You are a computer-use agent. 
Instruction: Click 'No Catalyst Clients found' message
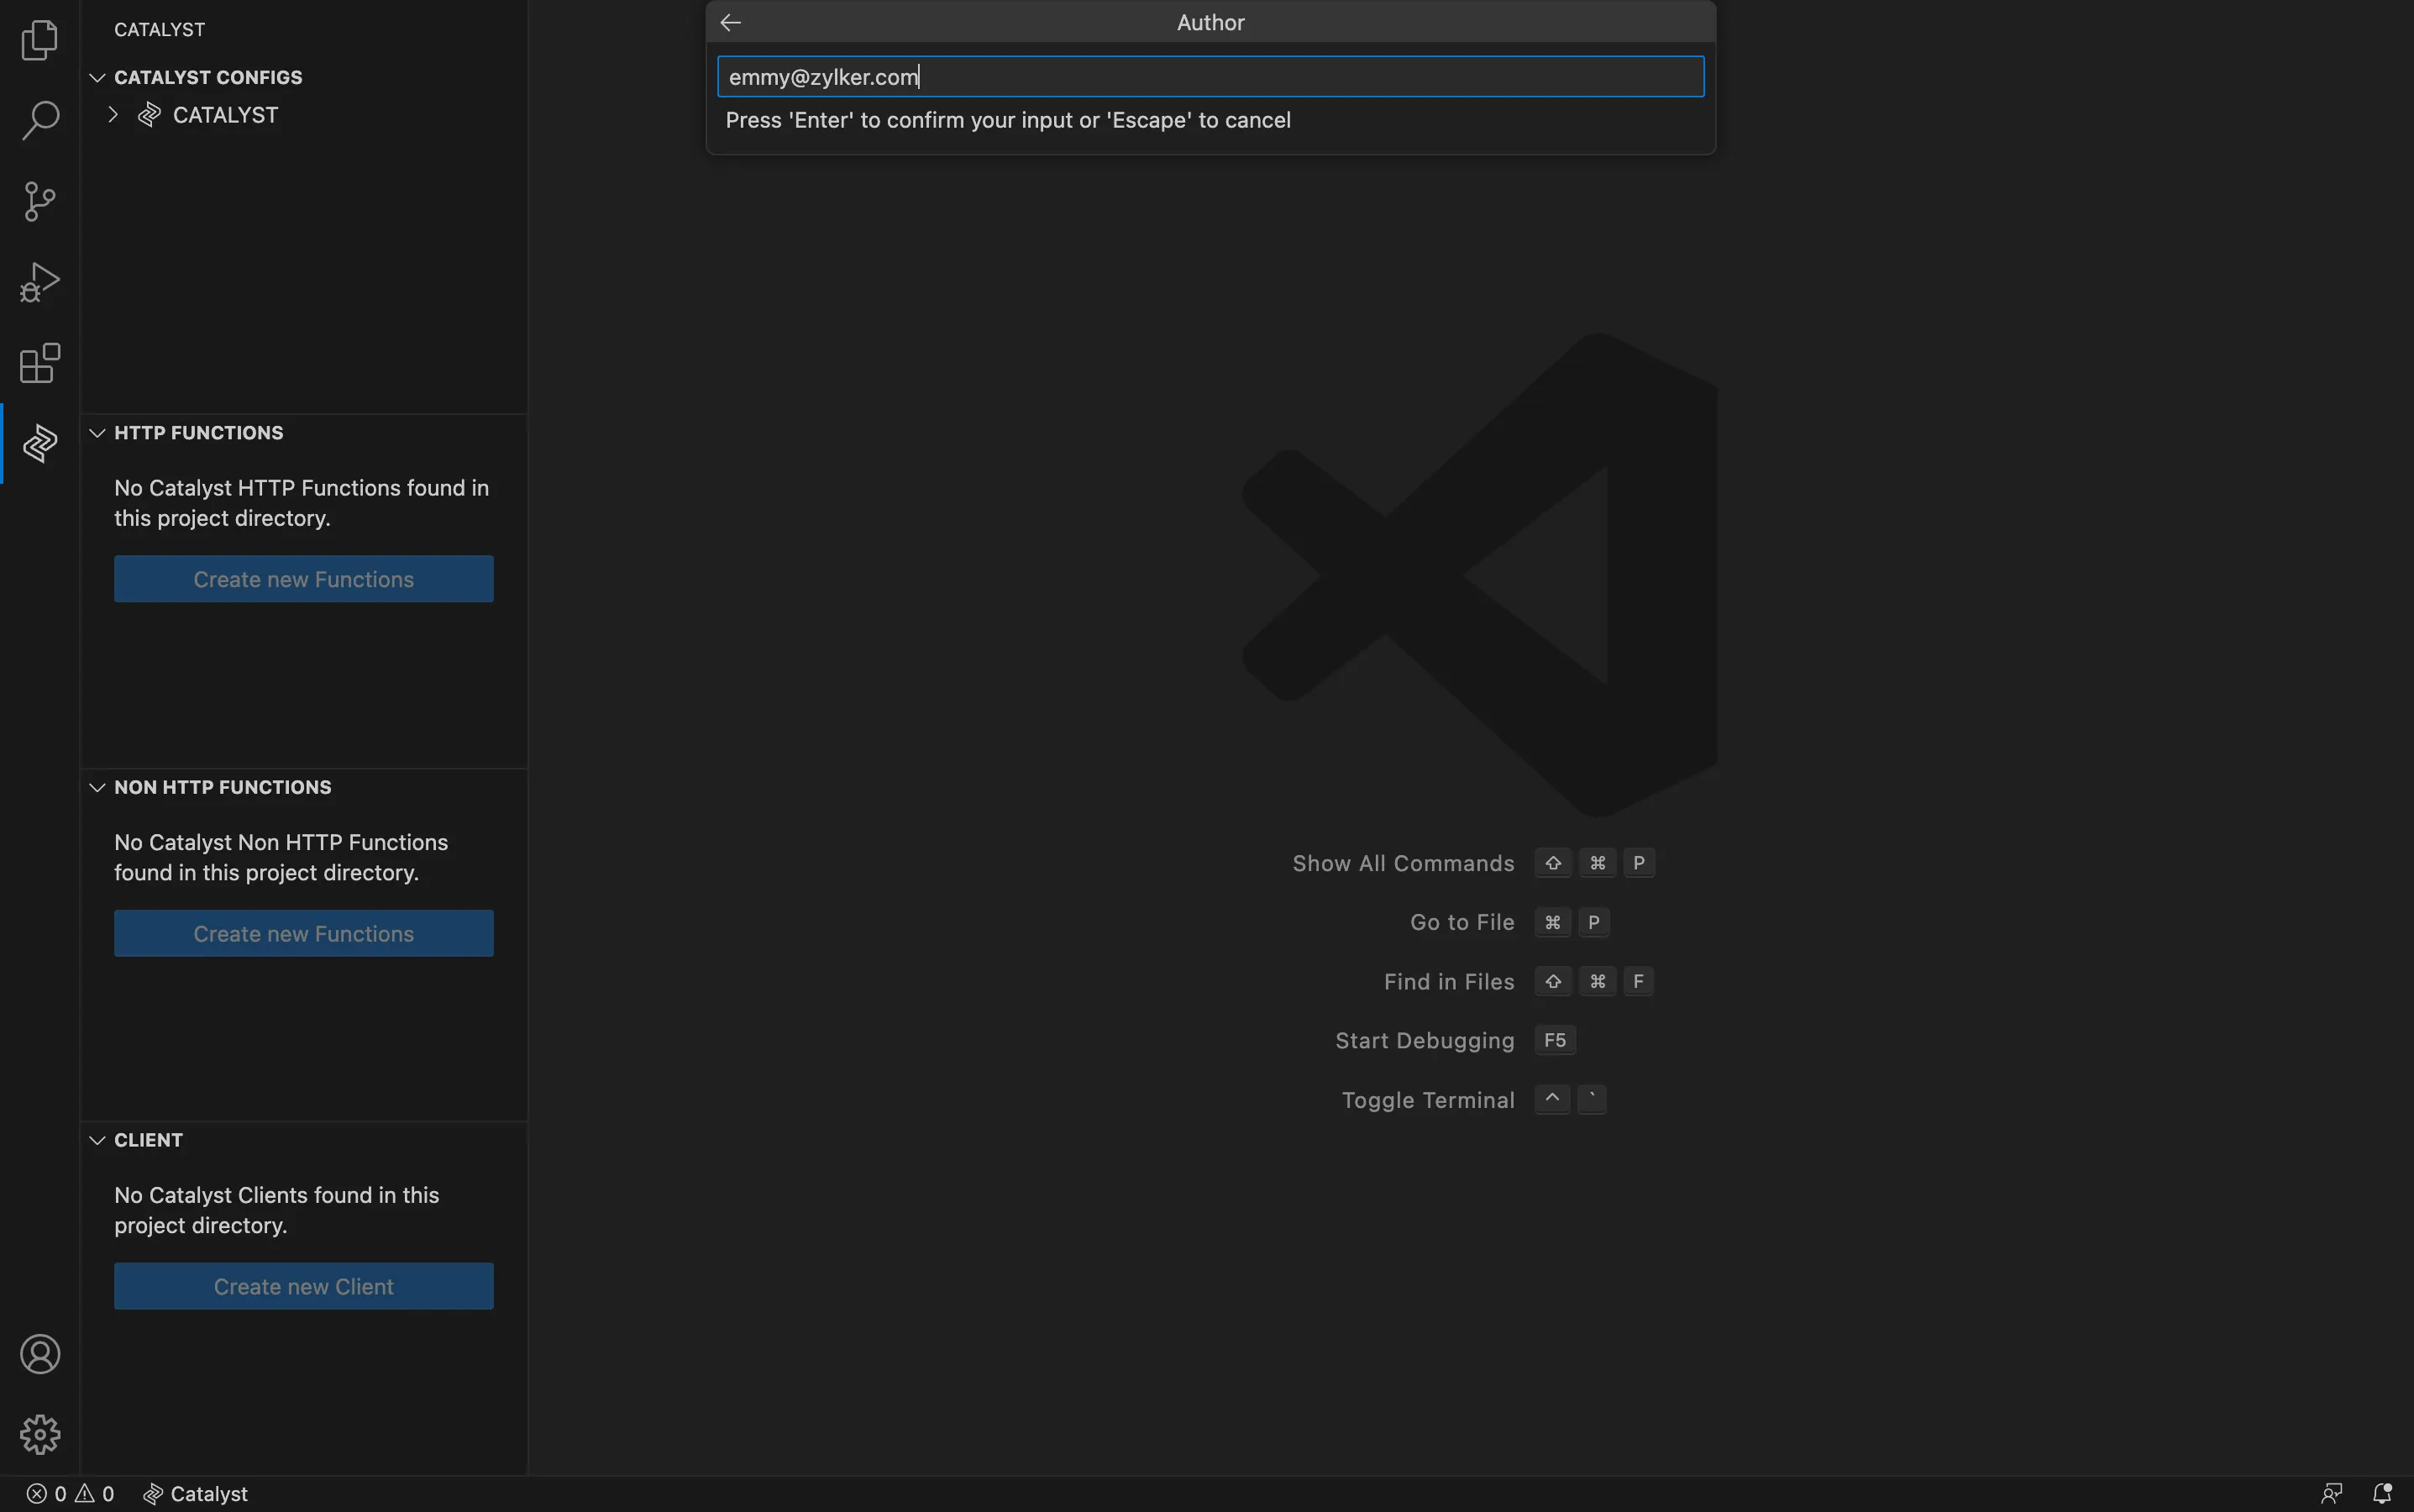[x=277, y=1210]
